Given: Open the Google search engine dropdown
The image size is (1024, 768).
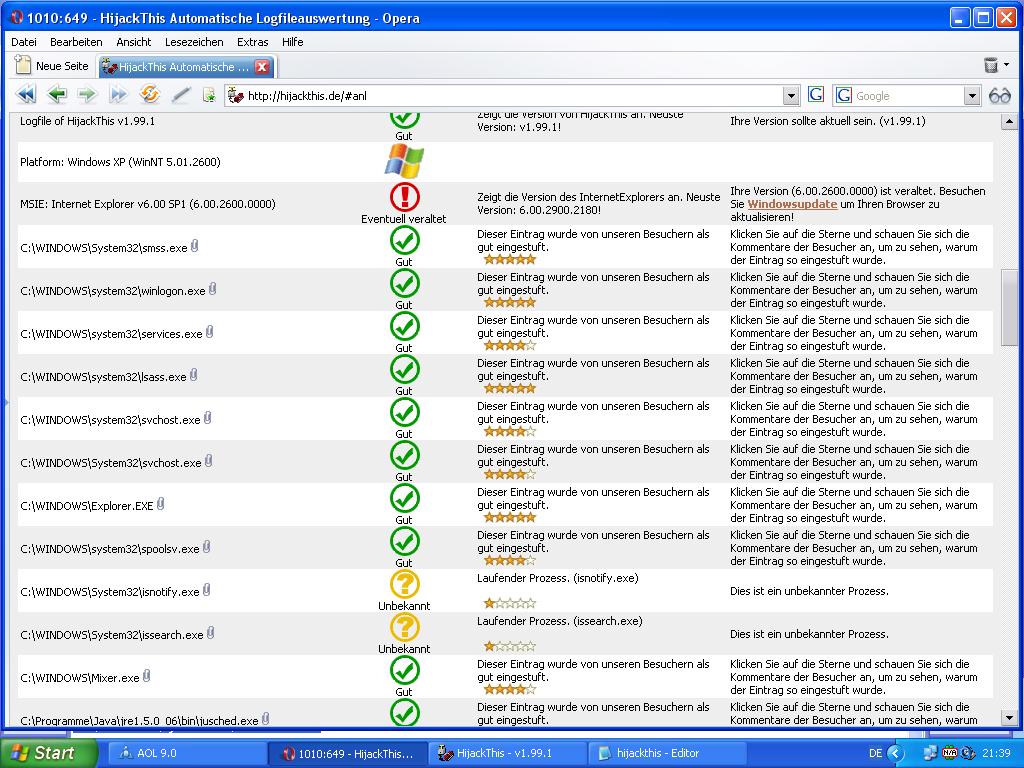Looking at the screenshot, I should coord(972,96).
